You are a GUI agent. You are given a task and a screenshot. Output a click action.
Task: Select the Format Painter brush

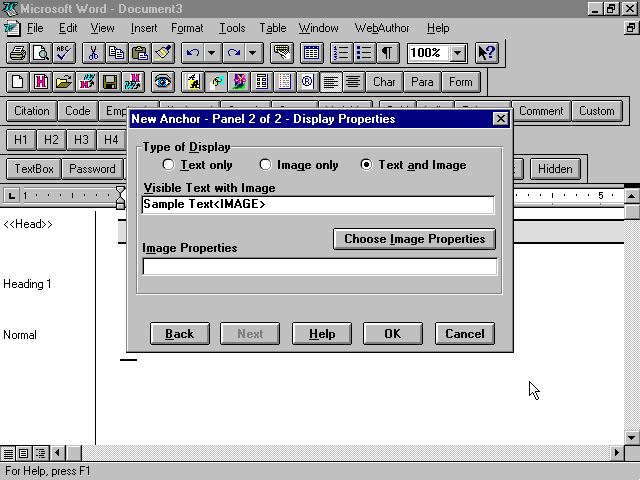pos(164,53)
